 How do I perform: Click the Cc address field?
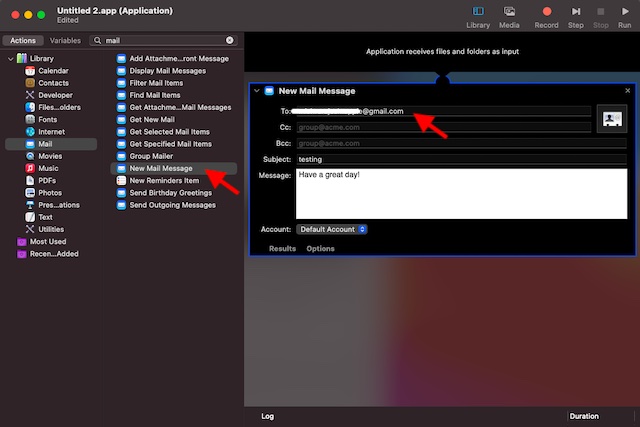pyautogui.click(x=443, y=127)
